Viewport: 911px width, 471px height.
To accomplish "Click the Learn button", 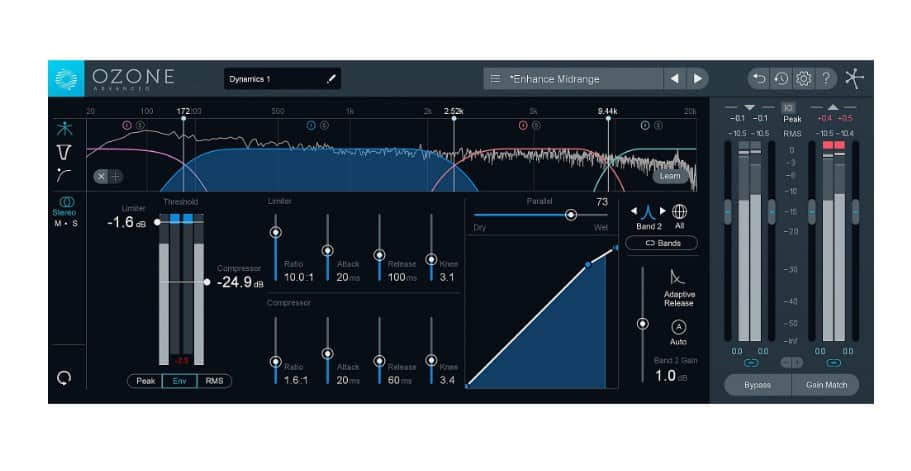I will tap(670, 176).
